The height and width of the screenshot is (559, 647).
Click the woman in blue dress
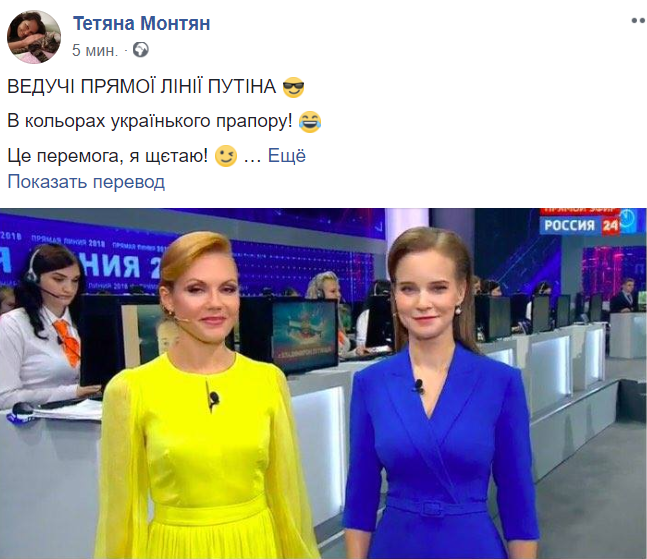coord(437,393)
